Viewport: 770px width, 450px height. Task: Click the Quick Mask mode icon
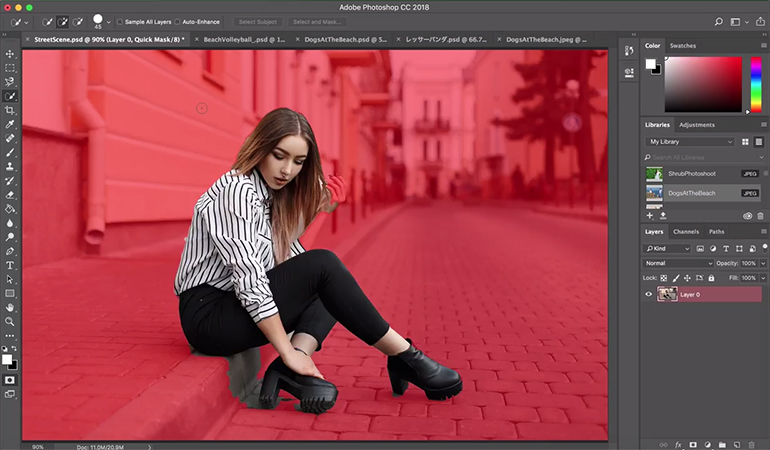coord(10,380)
